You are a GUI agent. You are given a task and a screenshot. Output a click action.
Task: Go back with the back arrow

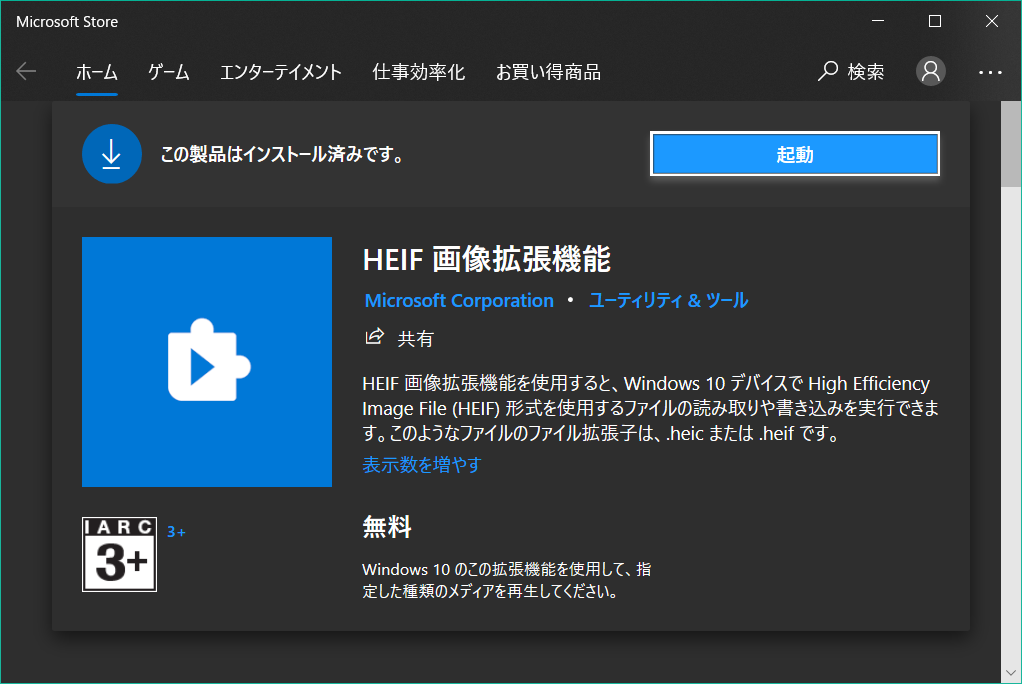[x=26, y=71]
